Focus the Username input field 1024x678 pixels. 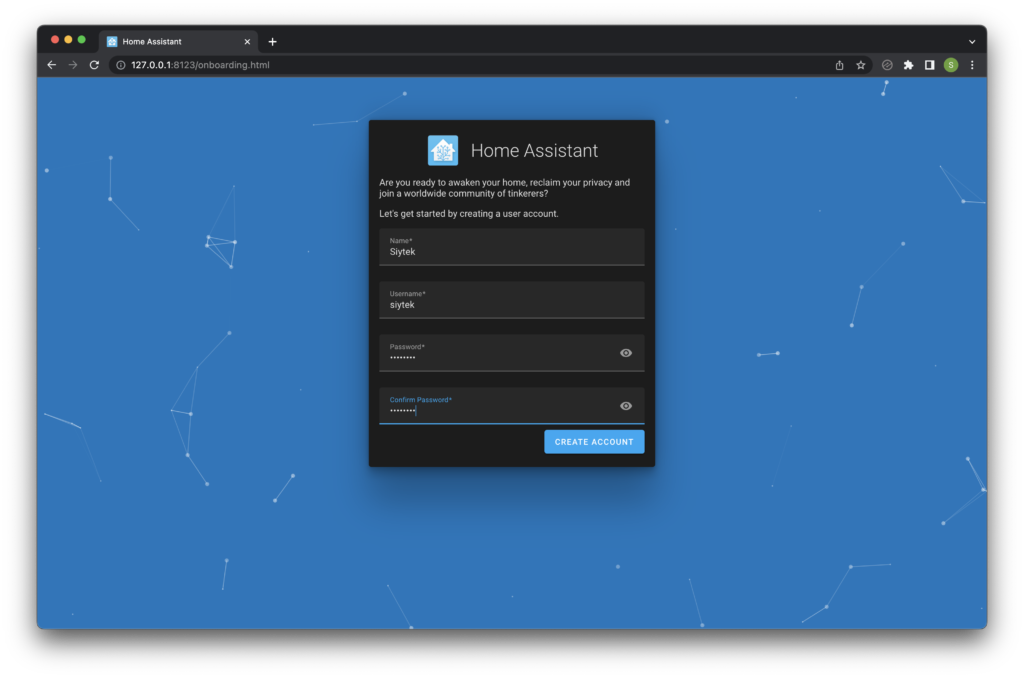coord(511,300)
